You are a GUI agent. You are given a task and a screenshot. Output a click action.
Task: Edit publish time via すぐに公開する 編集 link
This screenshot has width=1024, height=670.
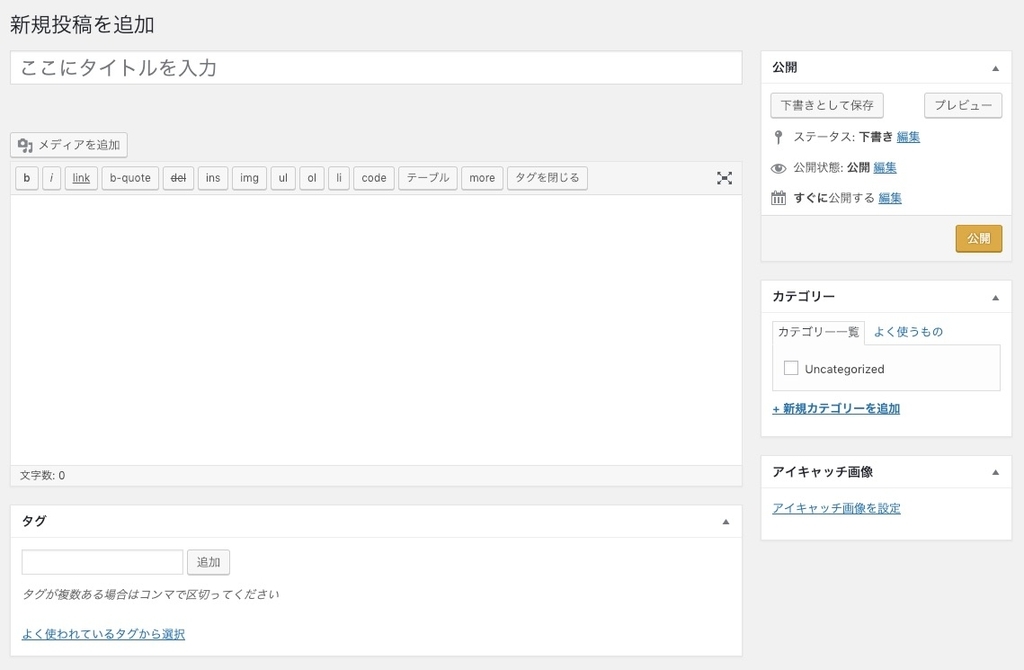[889, 198]
